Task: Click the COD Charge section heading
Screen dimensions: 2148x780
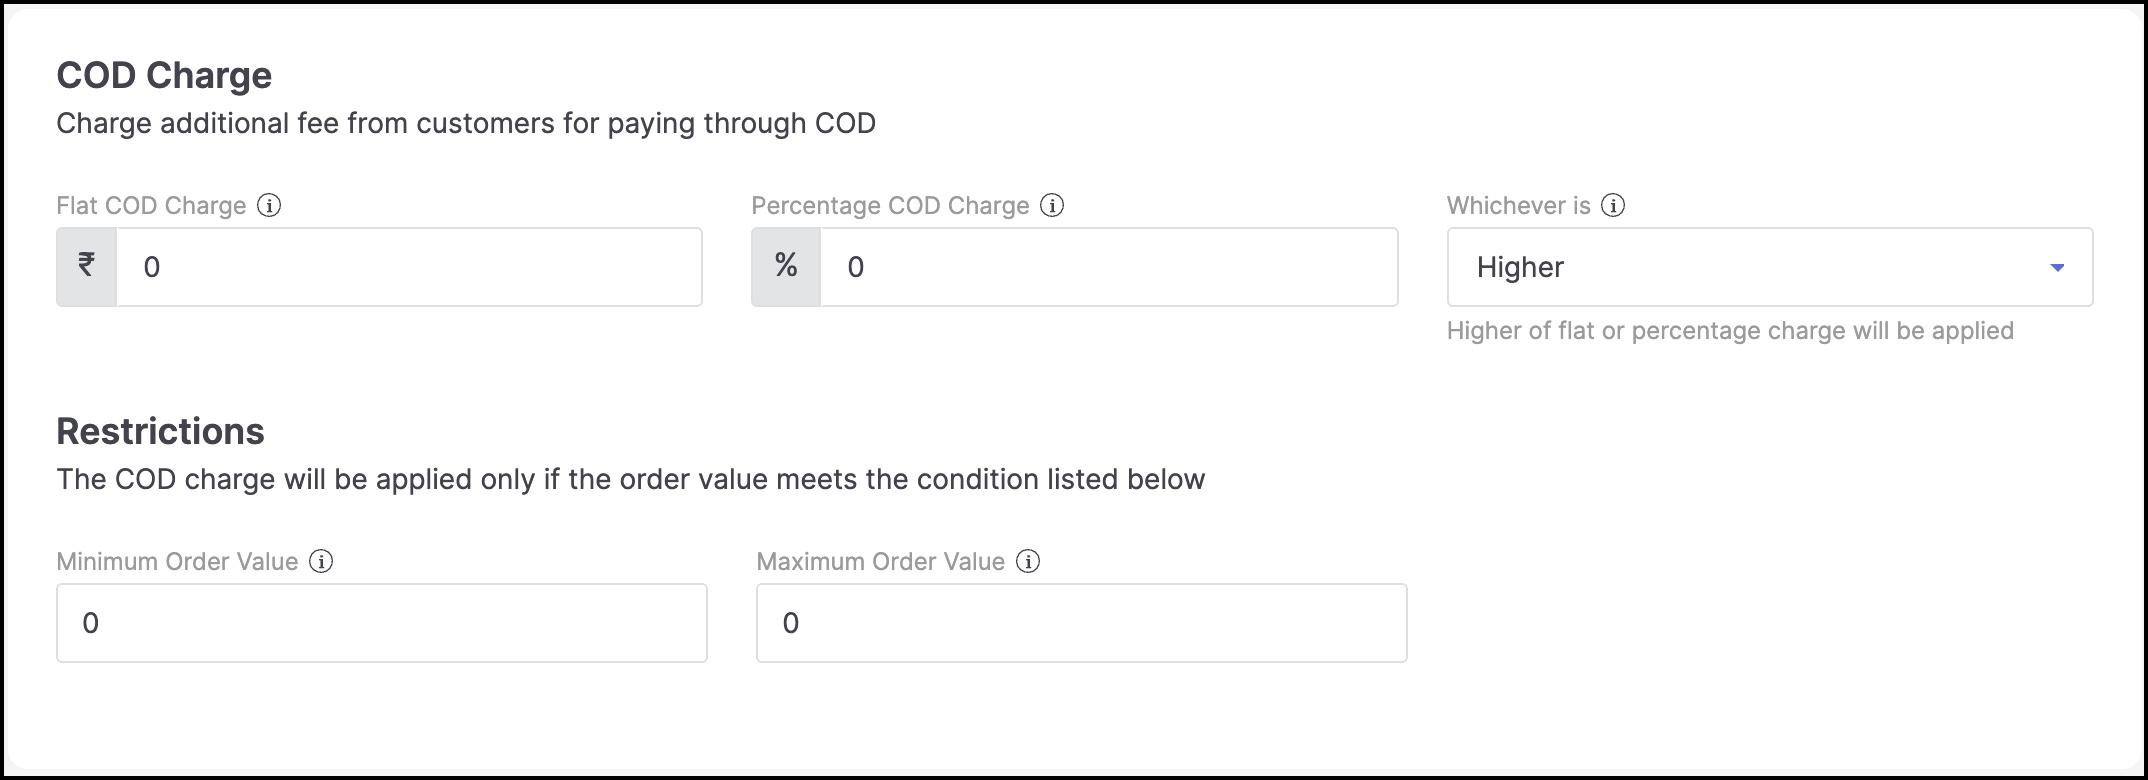Action: tap(164, 75)
